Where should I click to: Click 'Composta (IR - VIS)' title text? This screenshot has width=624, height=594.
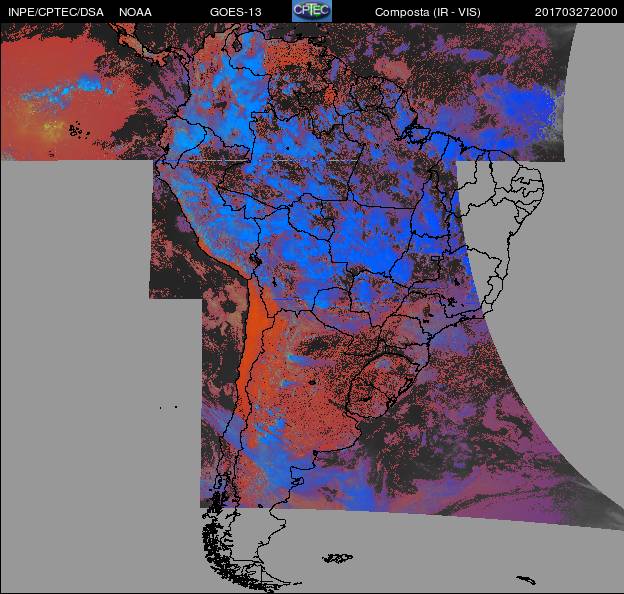[428, 12]
